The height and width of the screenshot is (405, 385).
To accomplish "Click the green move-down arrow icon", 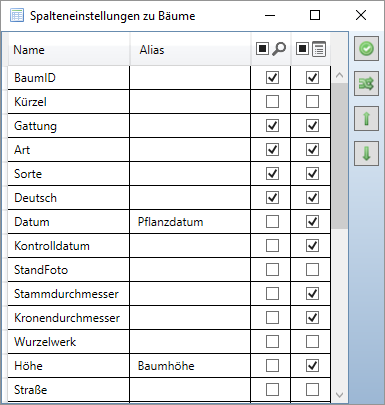I will point(366,154).
